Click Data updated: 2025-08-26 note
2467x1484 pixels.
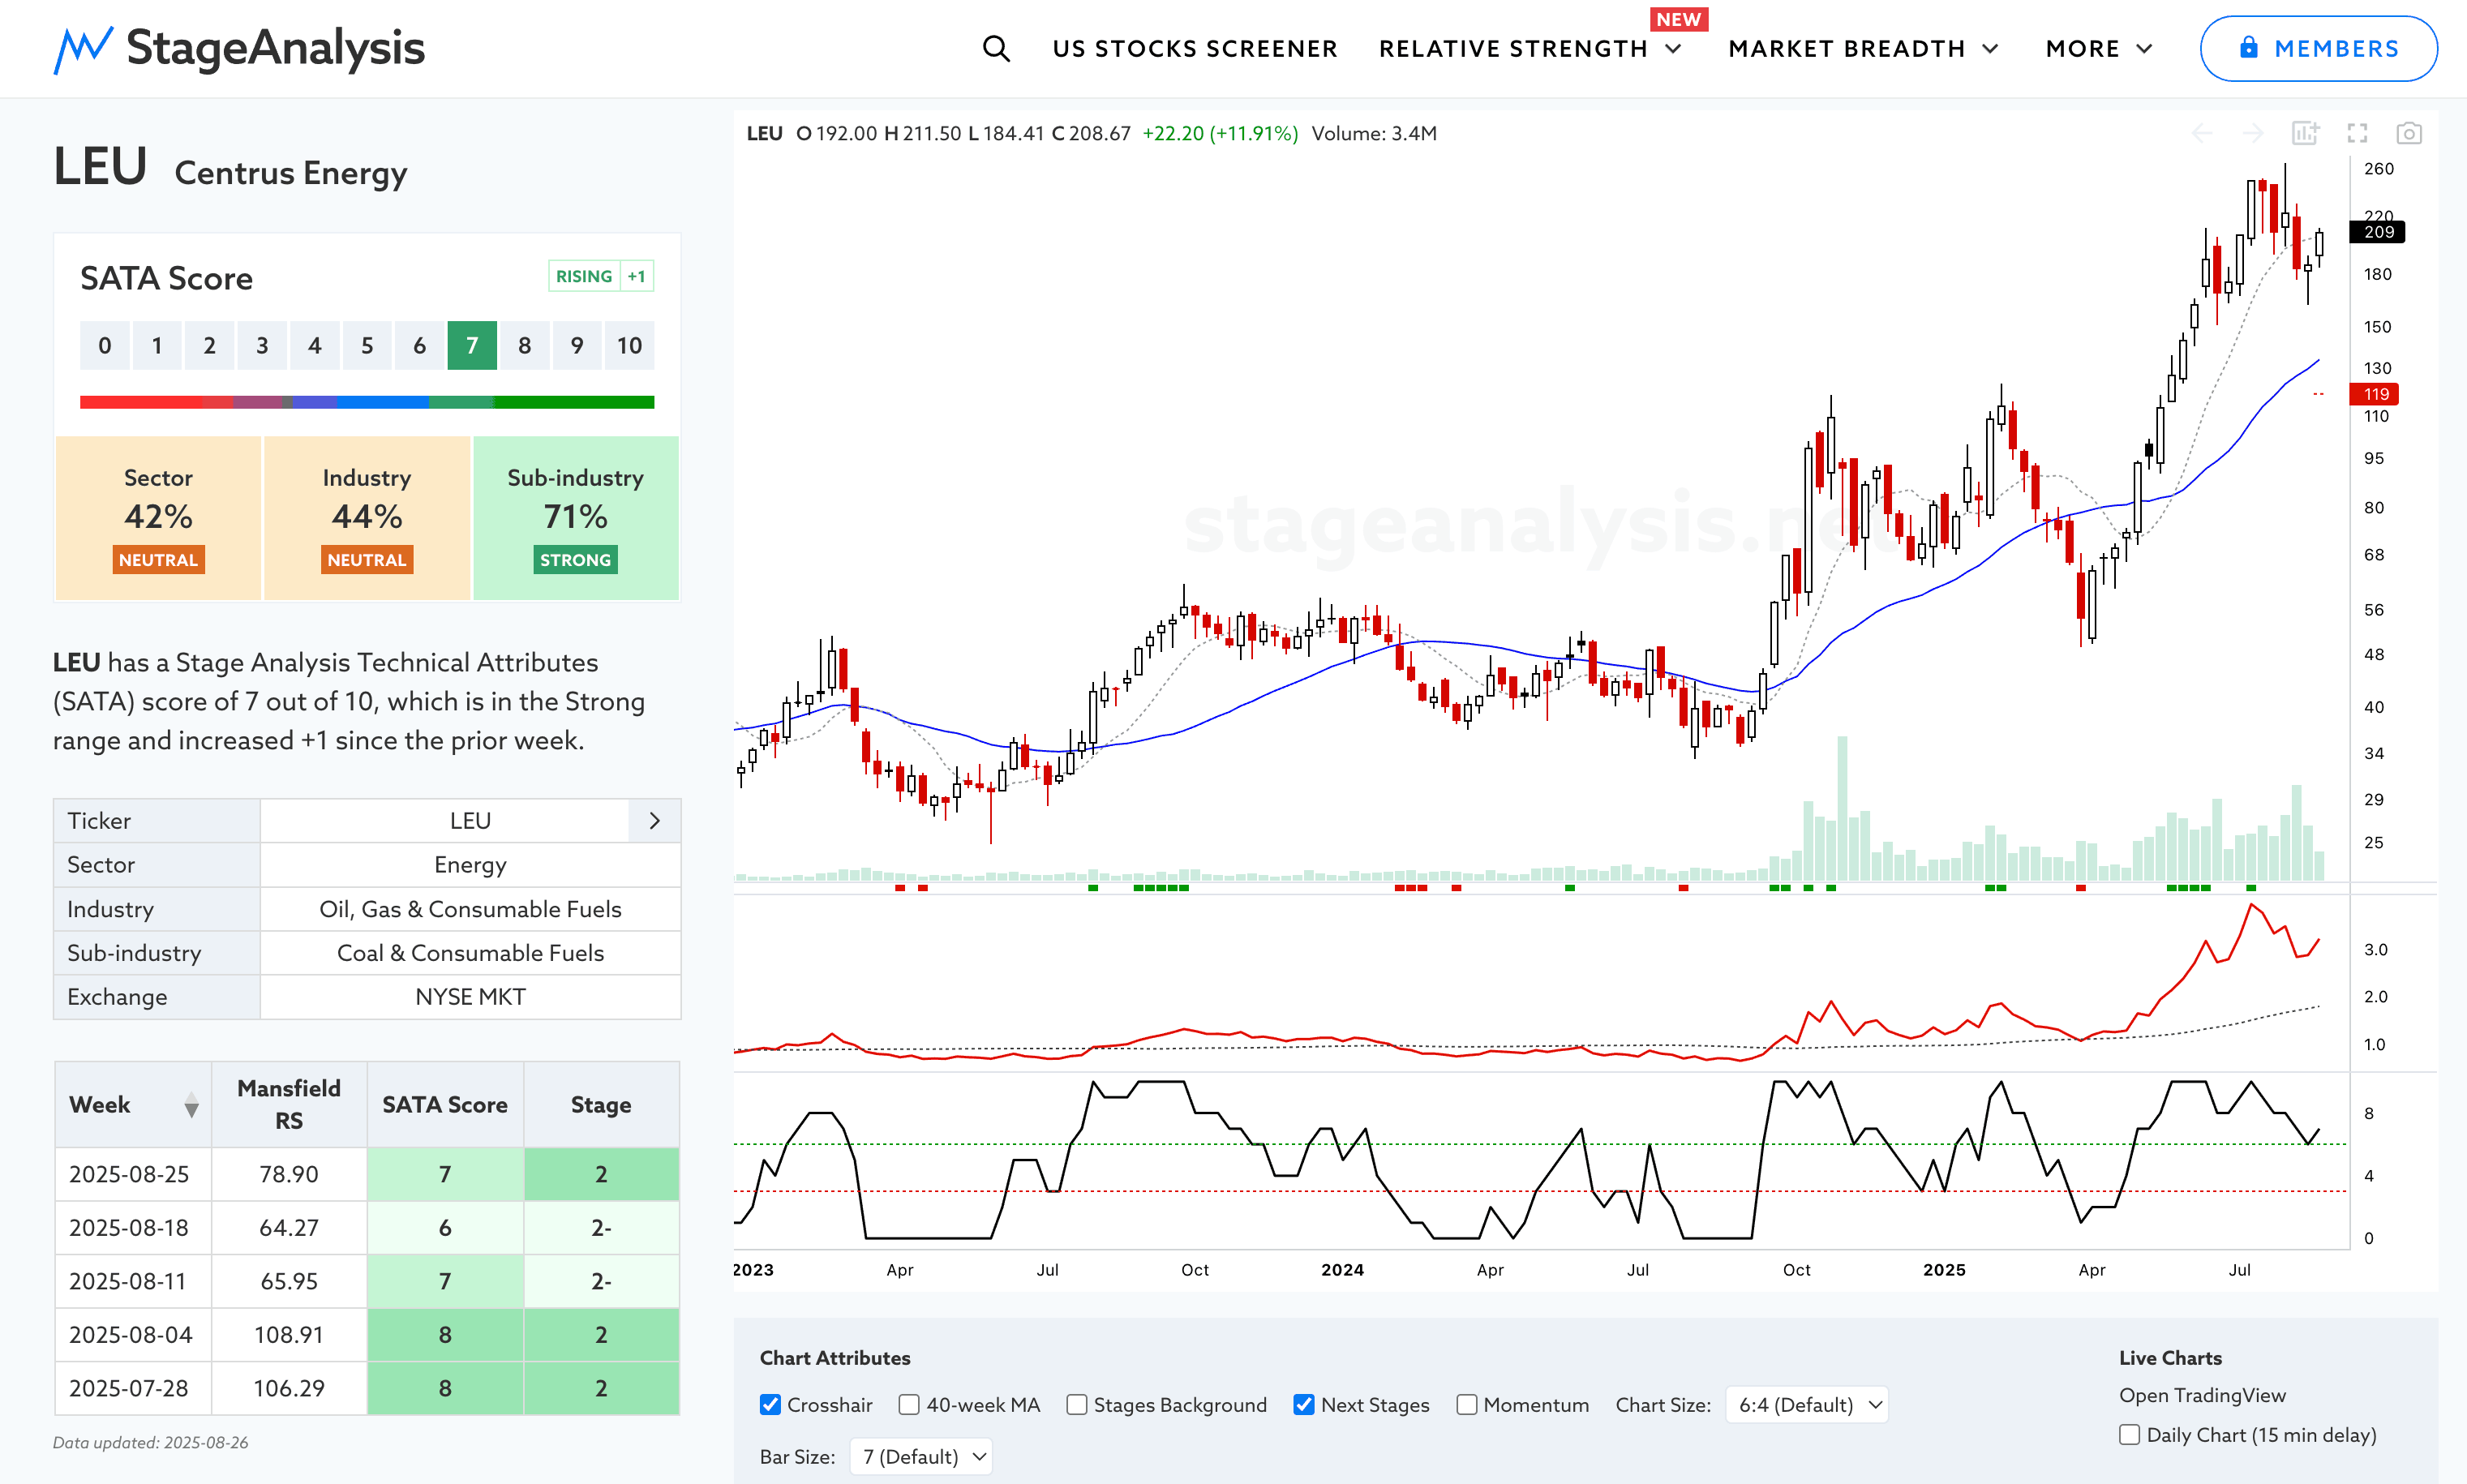click(151, 1443)
